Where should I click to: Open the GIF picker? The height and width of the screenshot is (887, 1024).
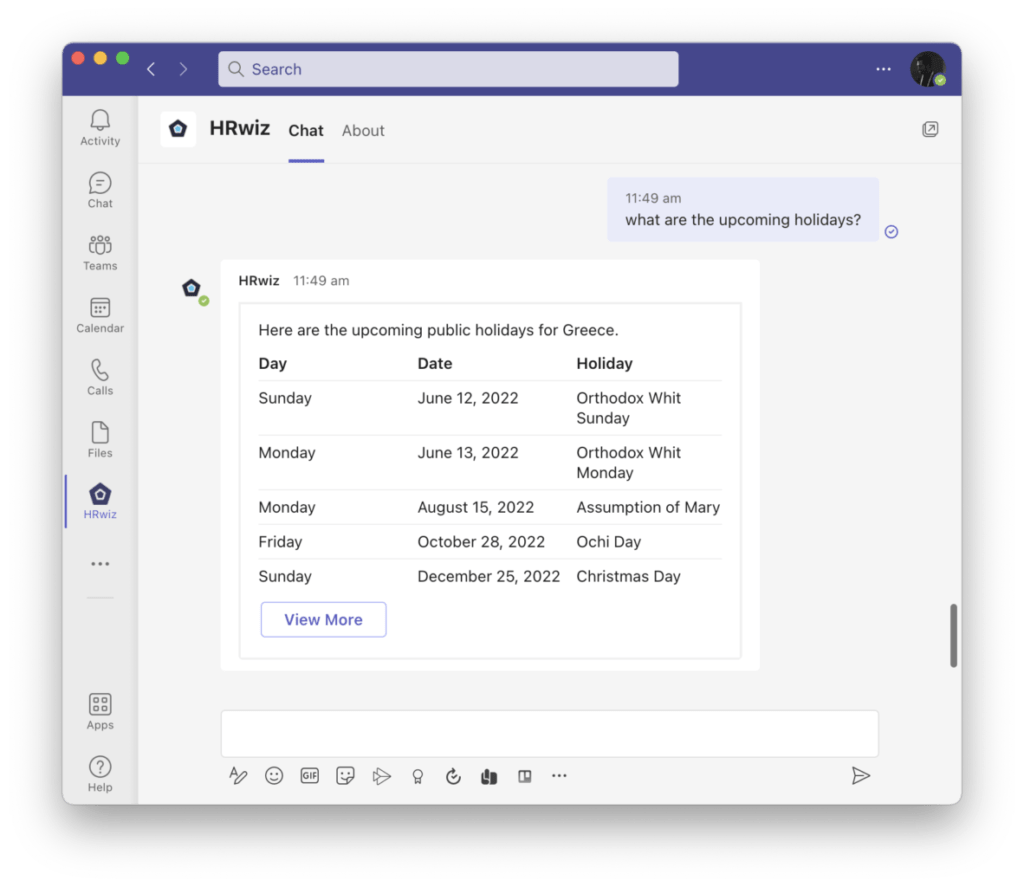tap(310, 775)
